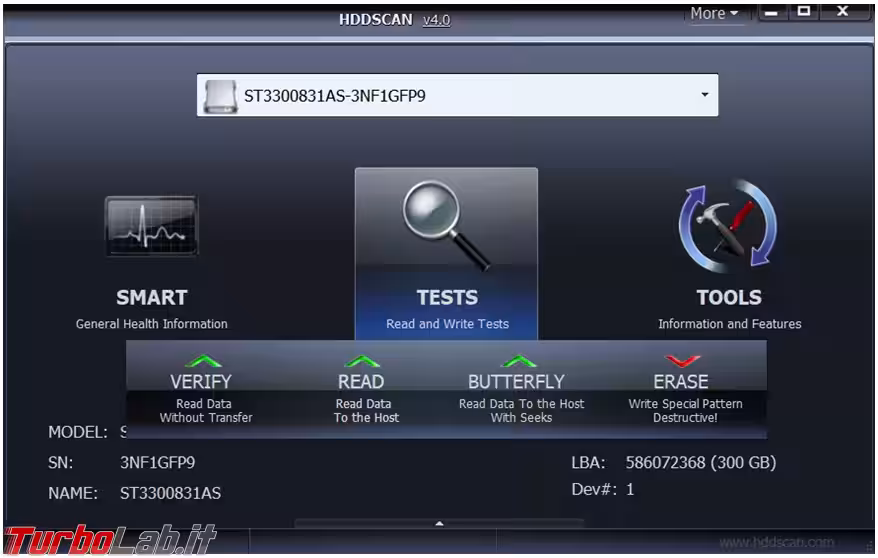Click the green arrow above READ

(361, 361)
